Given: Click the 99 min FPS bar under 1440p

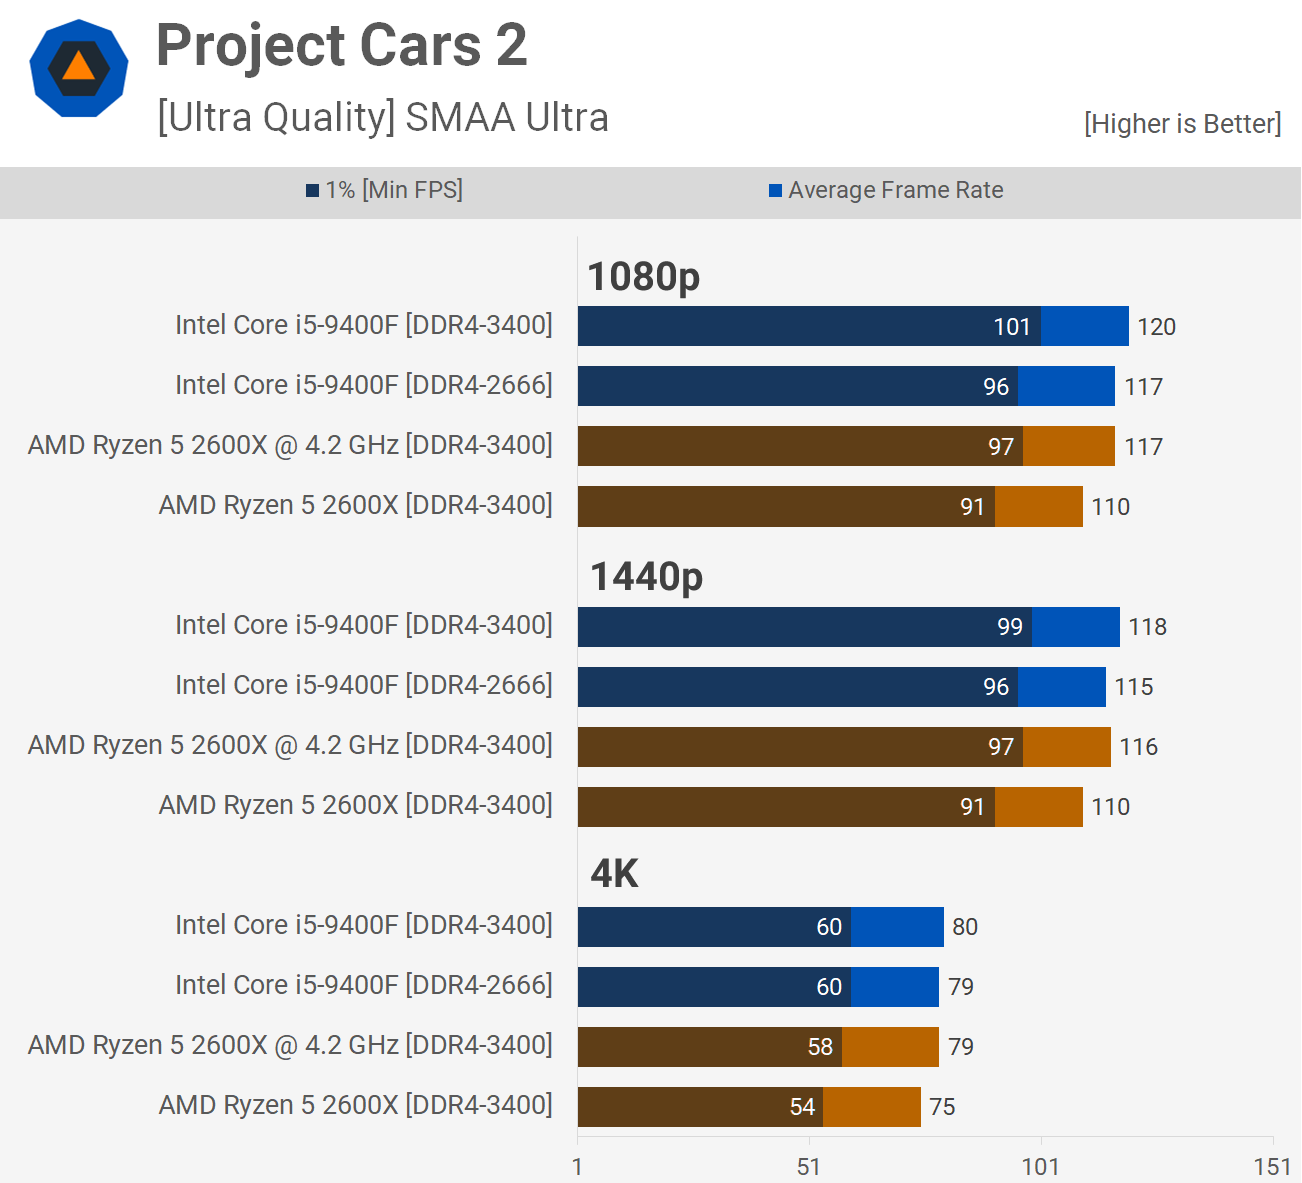Looking at the screenshot, I should tap(804, 627).
